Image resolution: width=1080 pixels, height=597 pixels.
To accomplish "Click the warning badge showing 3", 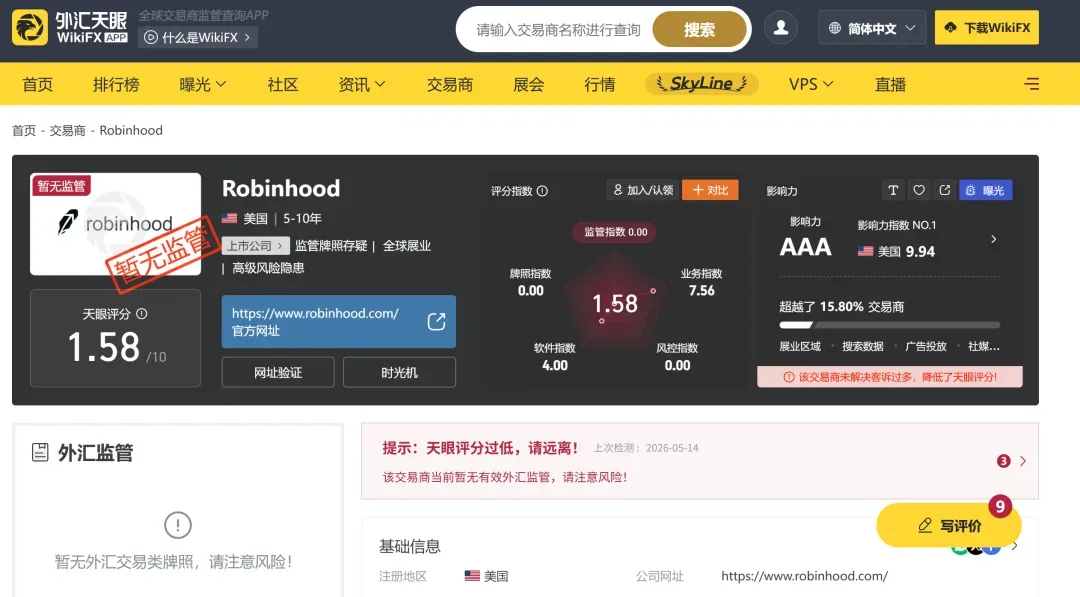I will tap(1004, 461).
